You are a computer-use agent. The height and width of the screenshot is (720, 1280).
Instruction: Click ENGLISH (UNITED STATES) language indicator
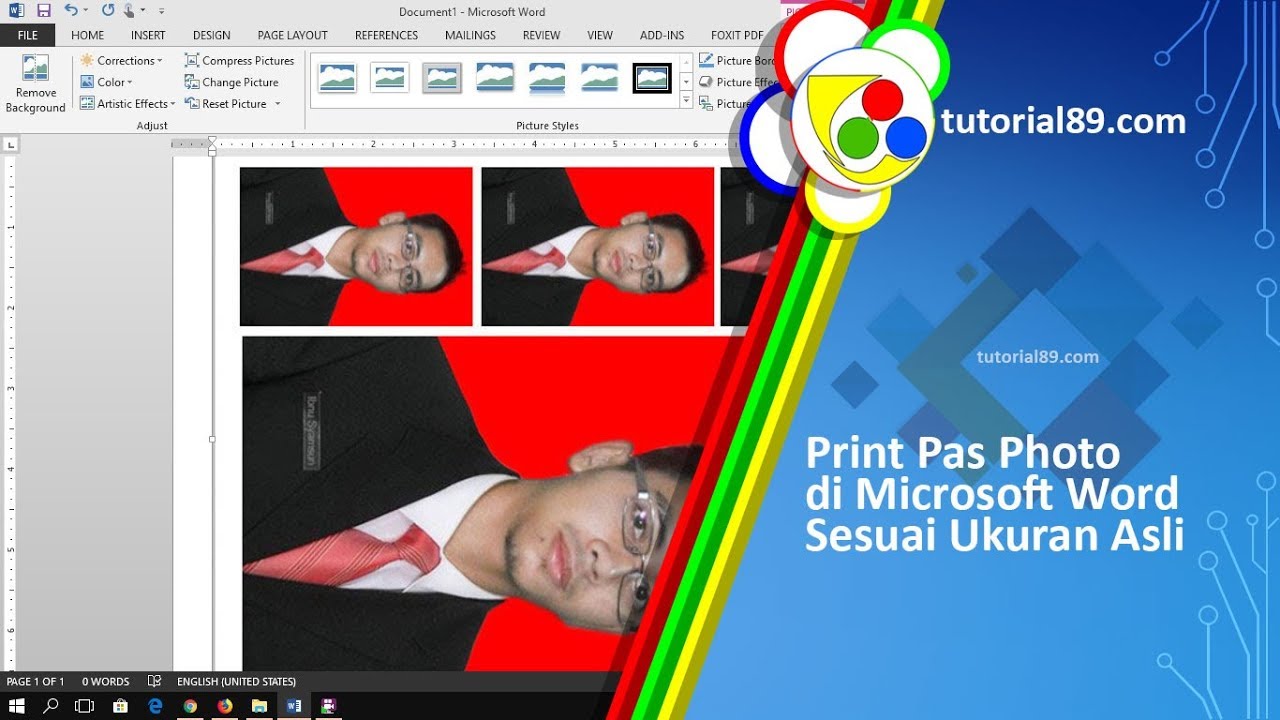236,681
